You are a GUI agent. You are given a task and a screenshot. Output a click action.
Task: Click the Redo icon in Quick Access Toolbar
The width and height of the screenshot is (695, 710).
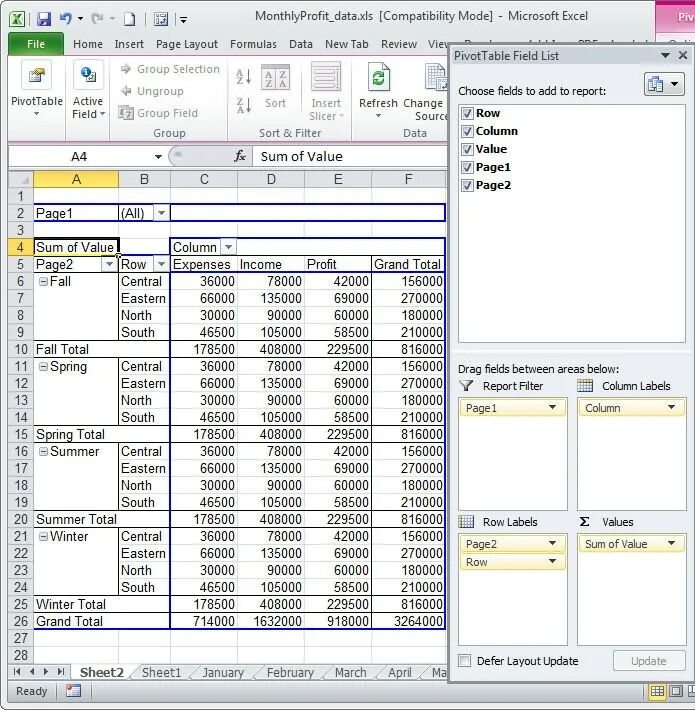(97, 19)
